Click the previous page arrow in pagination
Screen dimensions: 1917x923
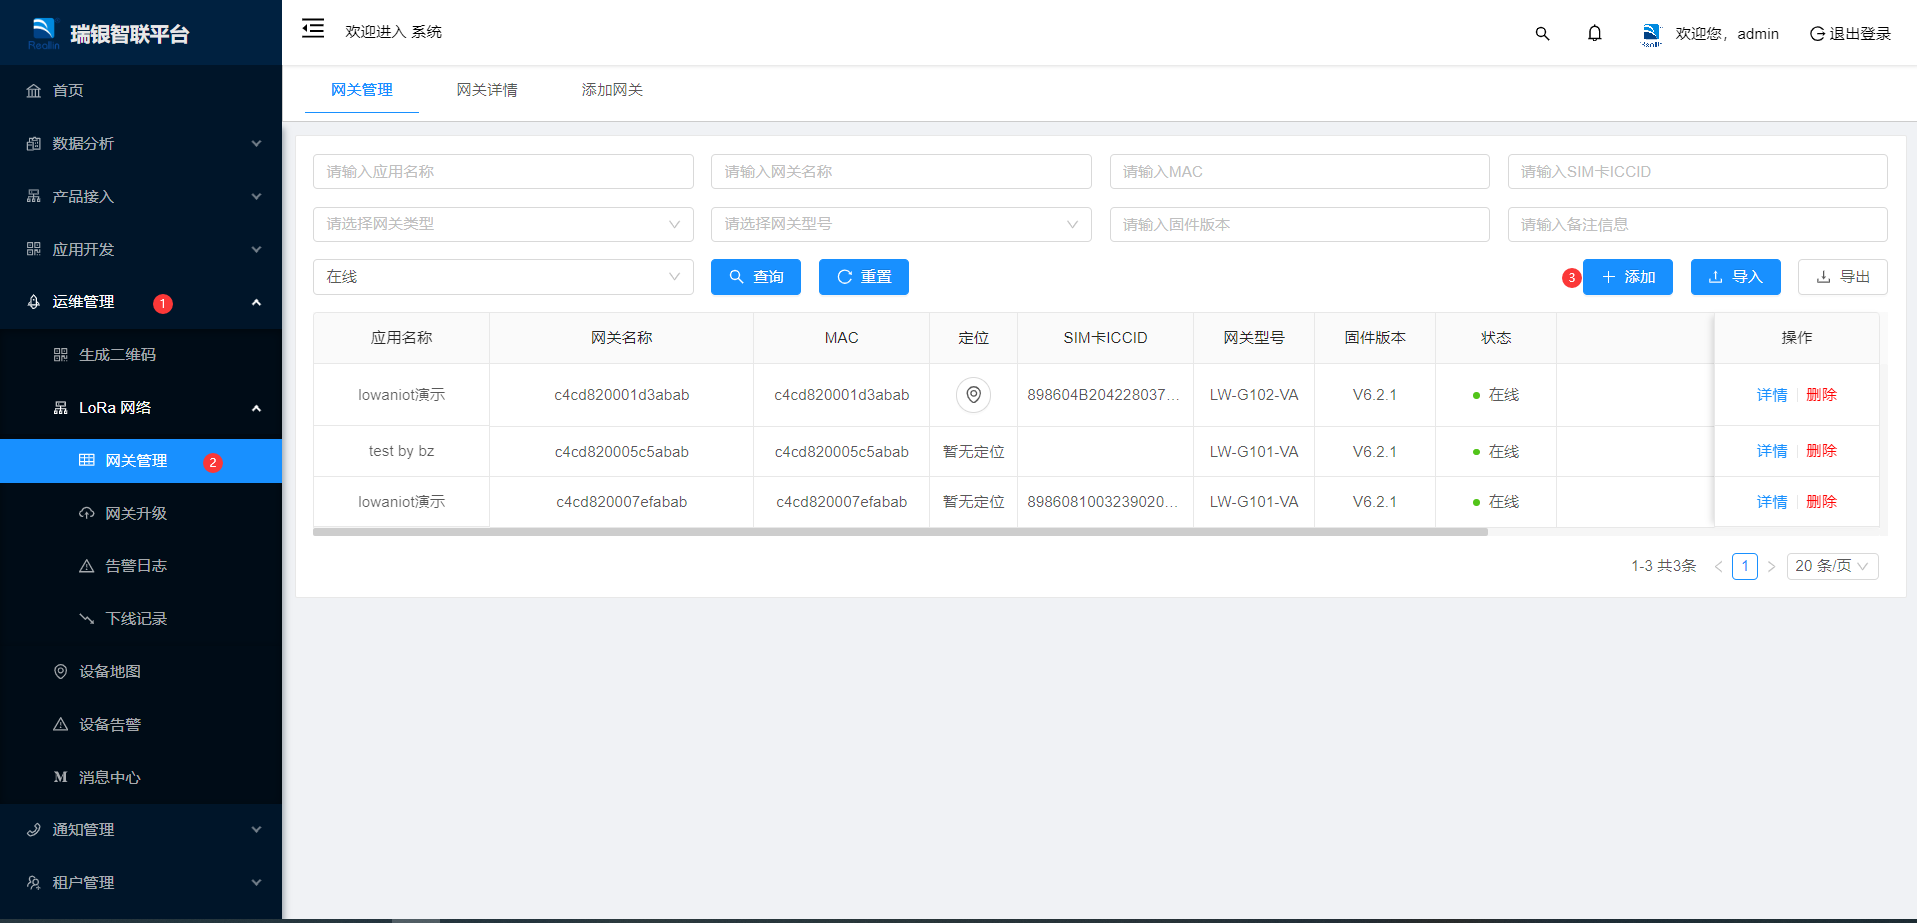[x=1718, y=566]
